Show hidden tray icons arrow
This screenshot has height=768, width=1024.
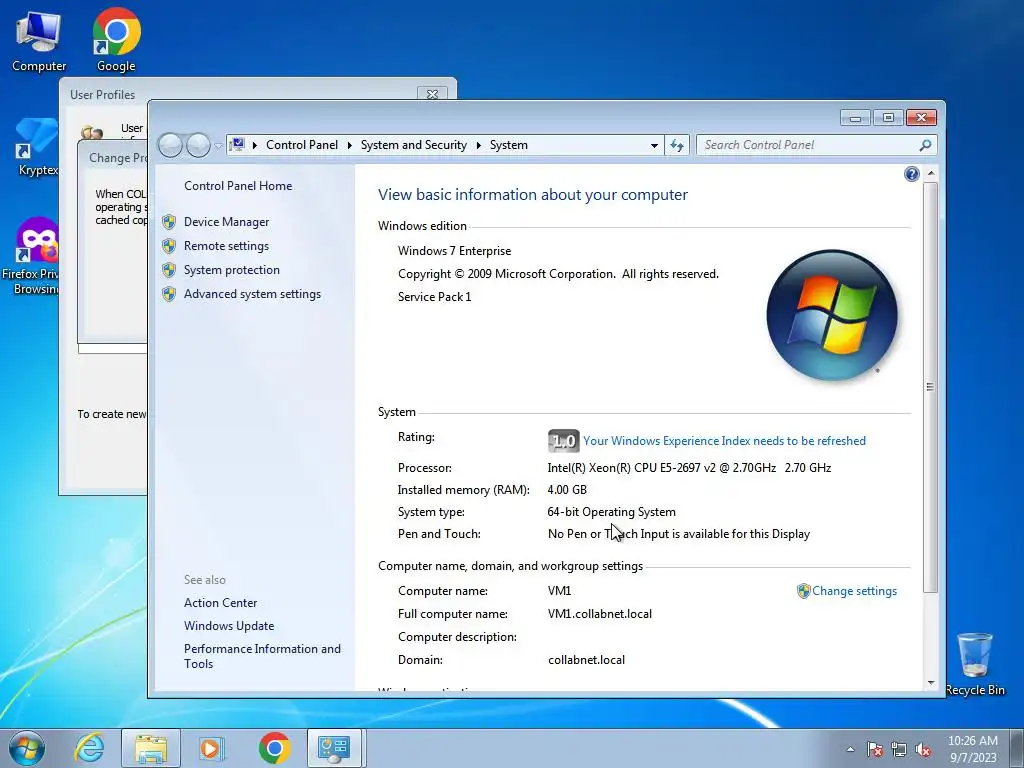point(850,749)
